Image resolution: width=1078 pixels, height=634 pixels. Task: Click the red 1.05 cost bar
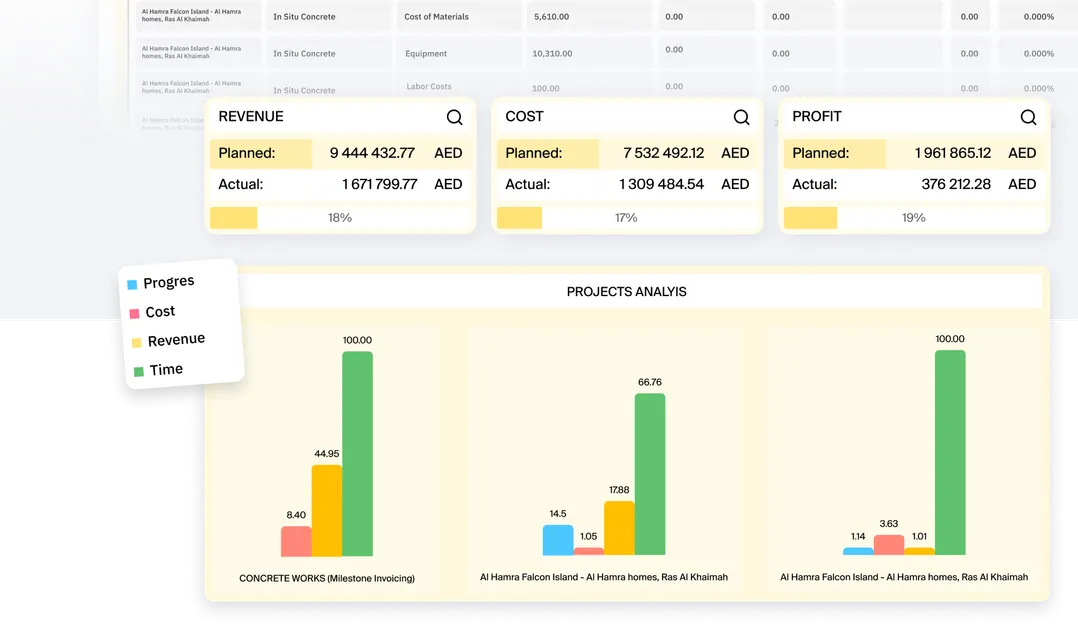pos(588,551)
